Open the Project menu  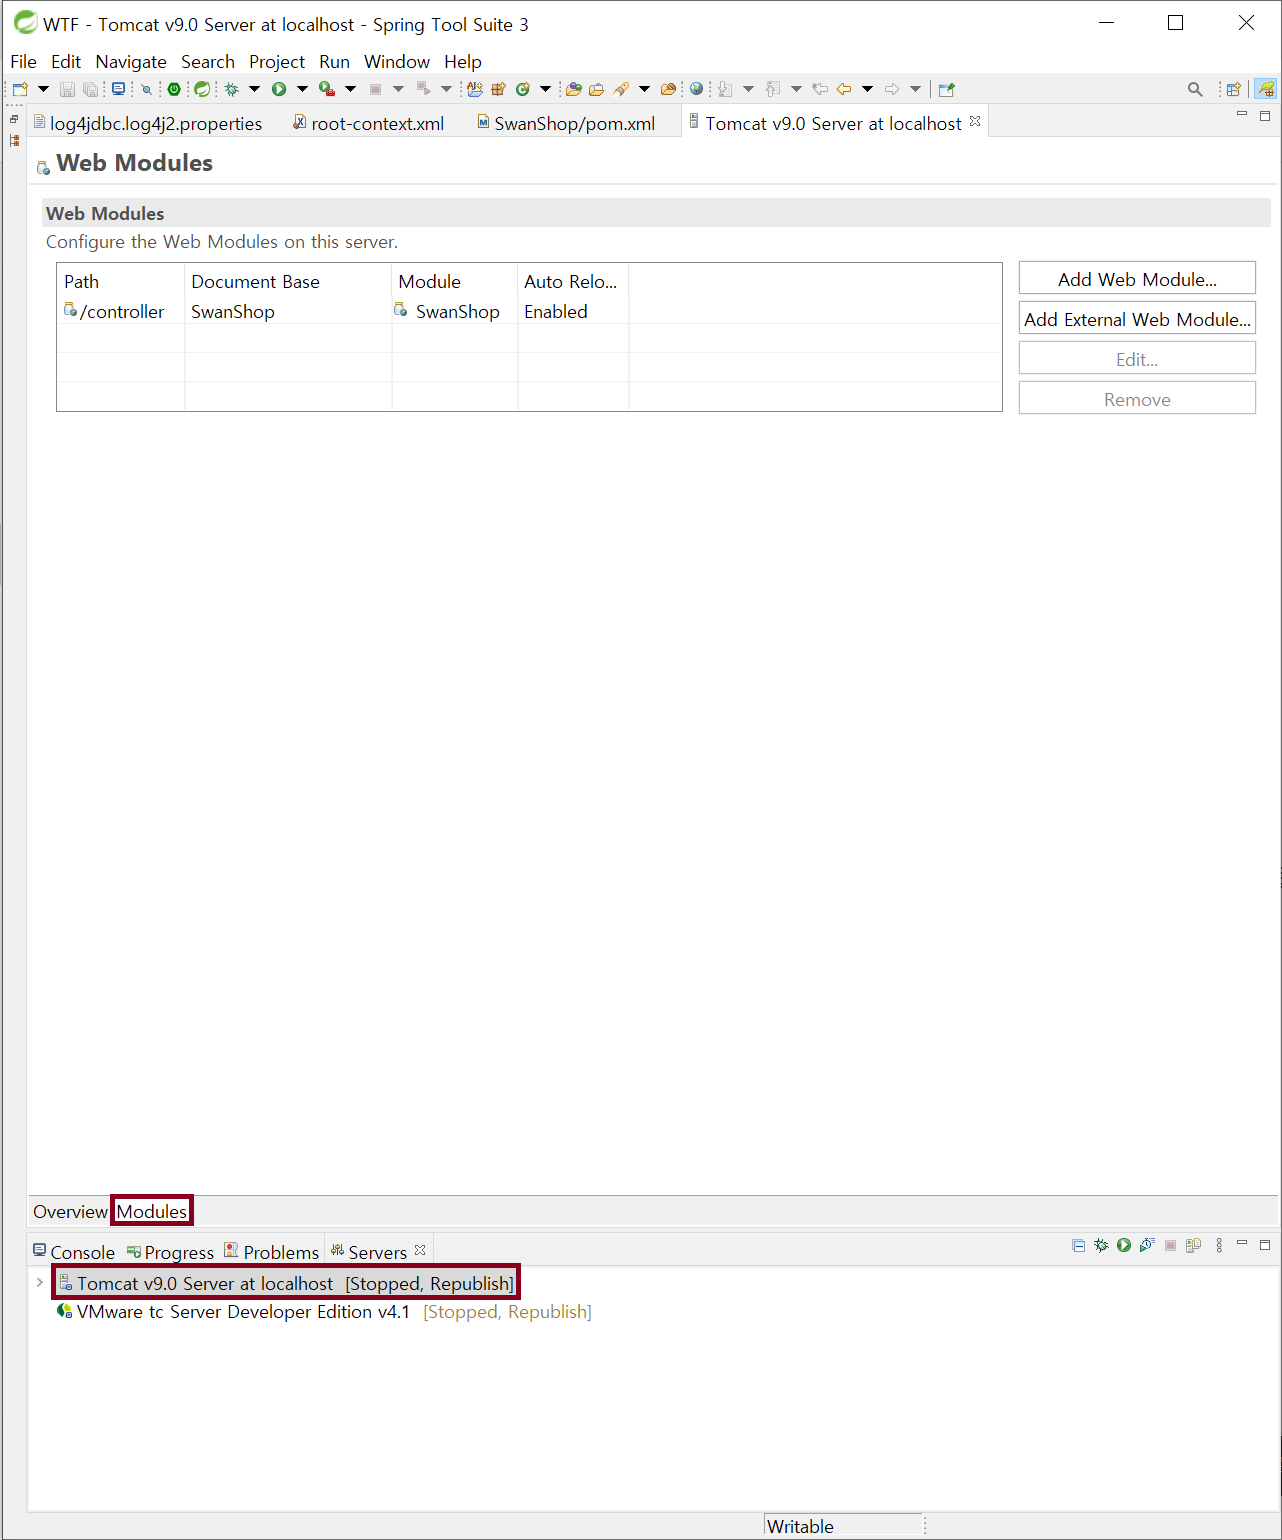click(277, 62)
